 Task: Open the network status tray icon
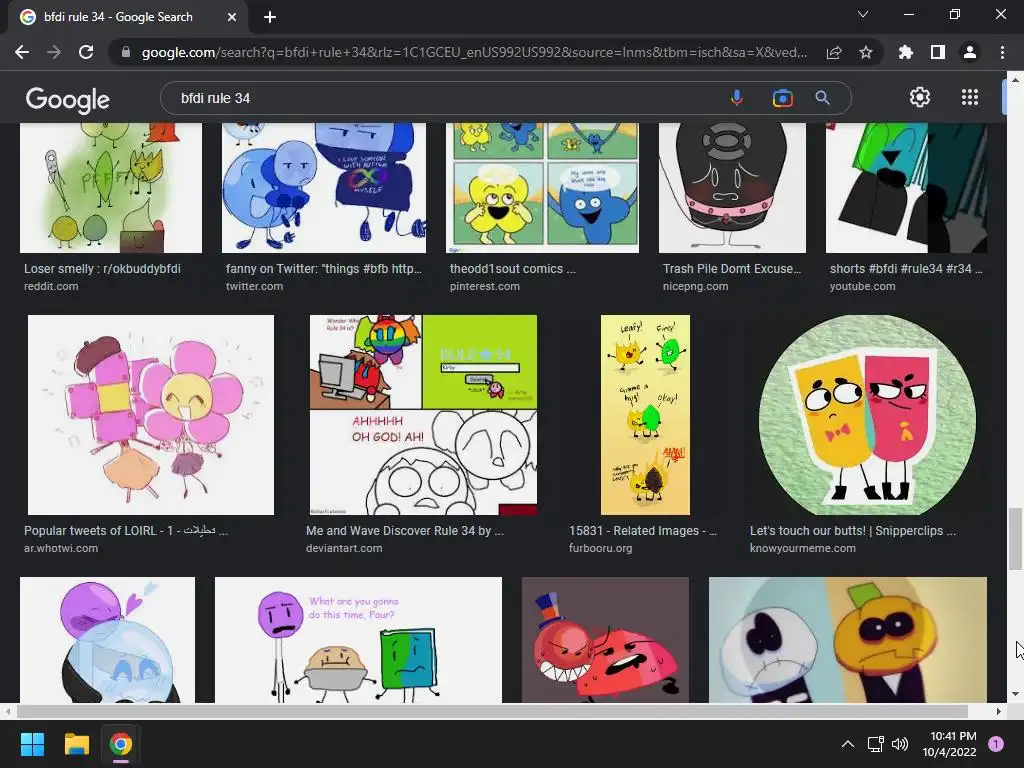click(x=875, y=744)
